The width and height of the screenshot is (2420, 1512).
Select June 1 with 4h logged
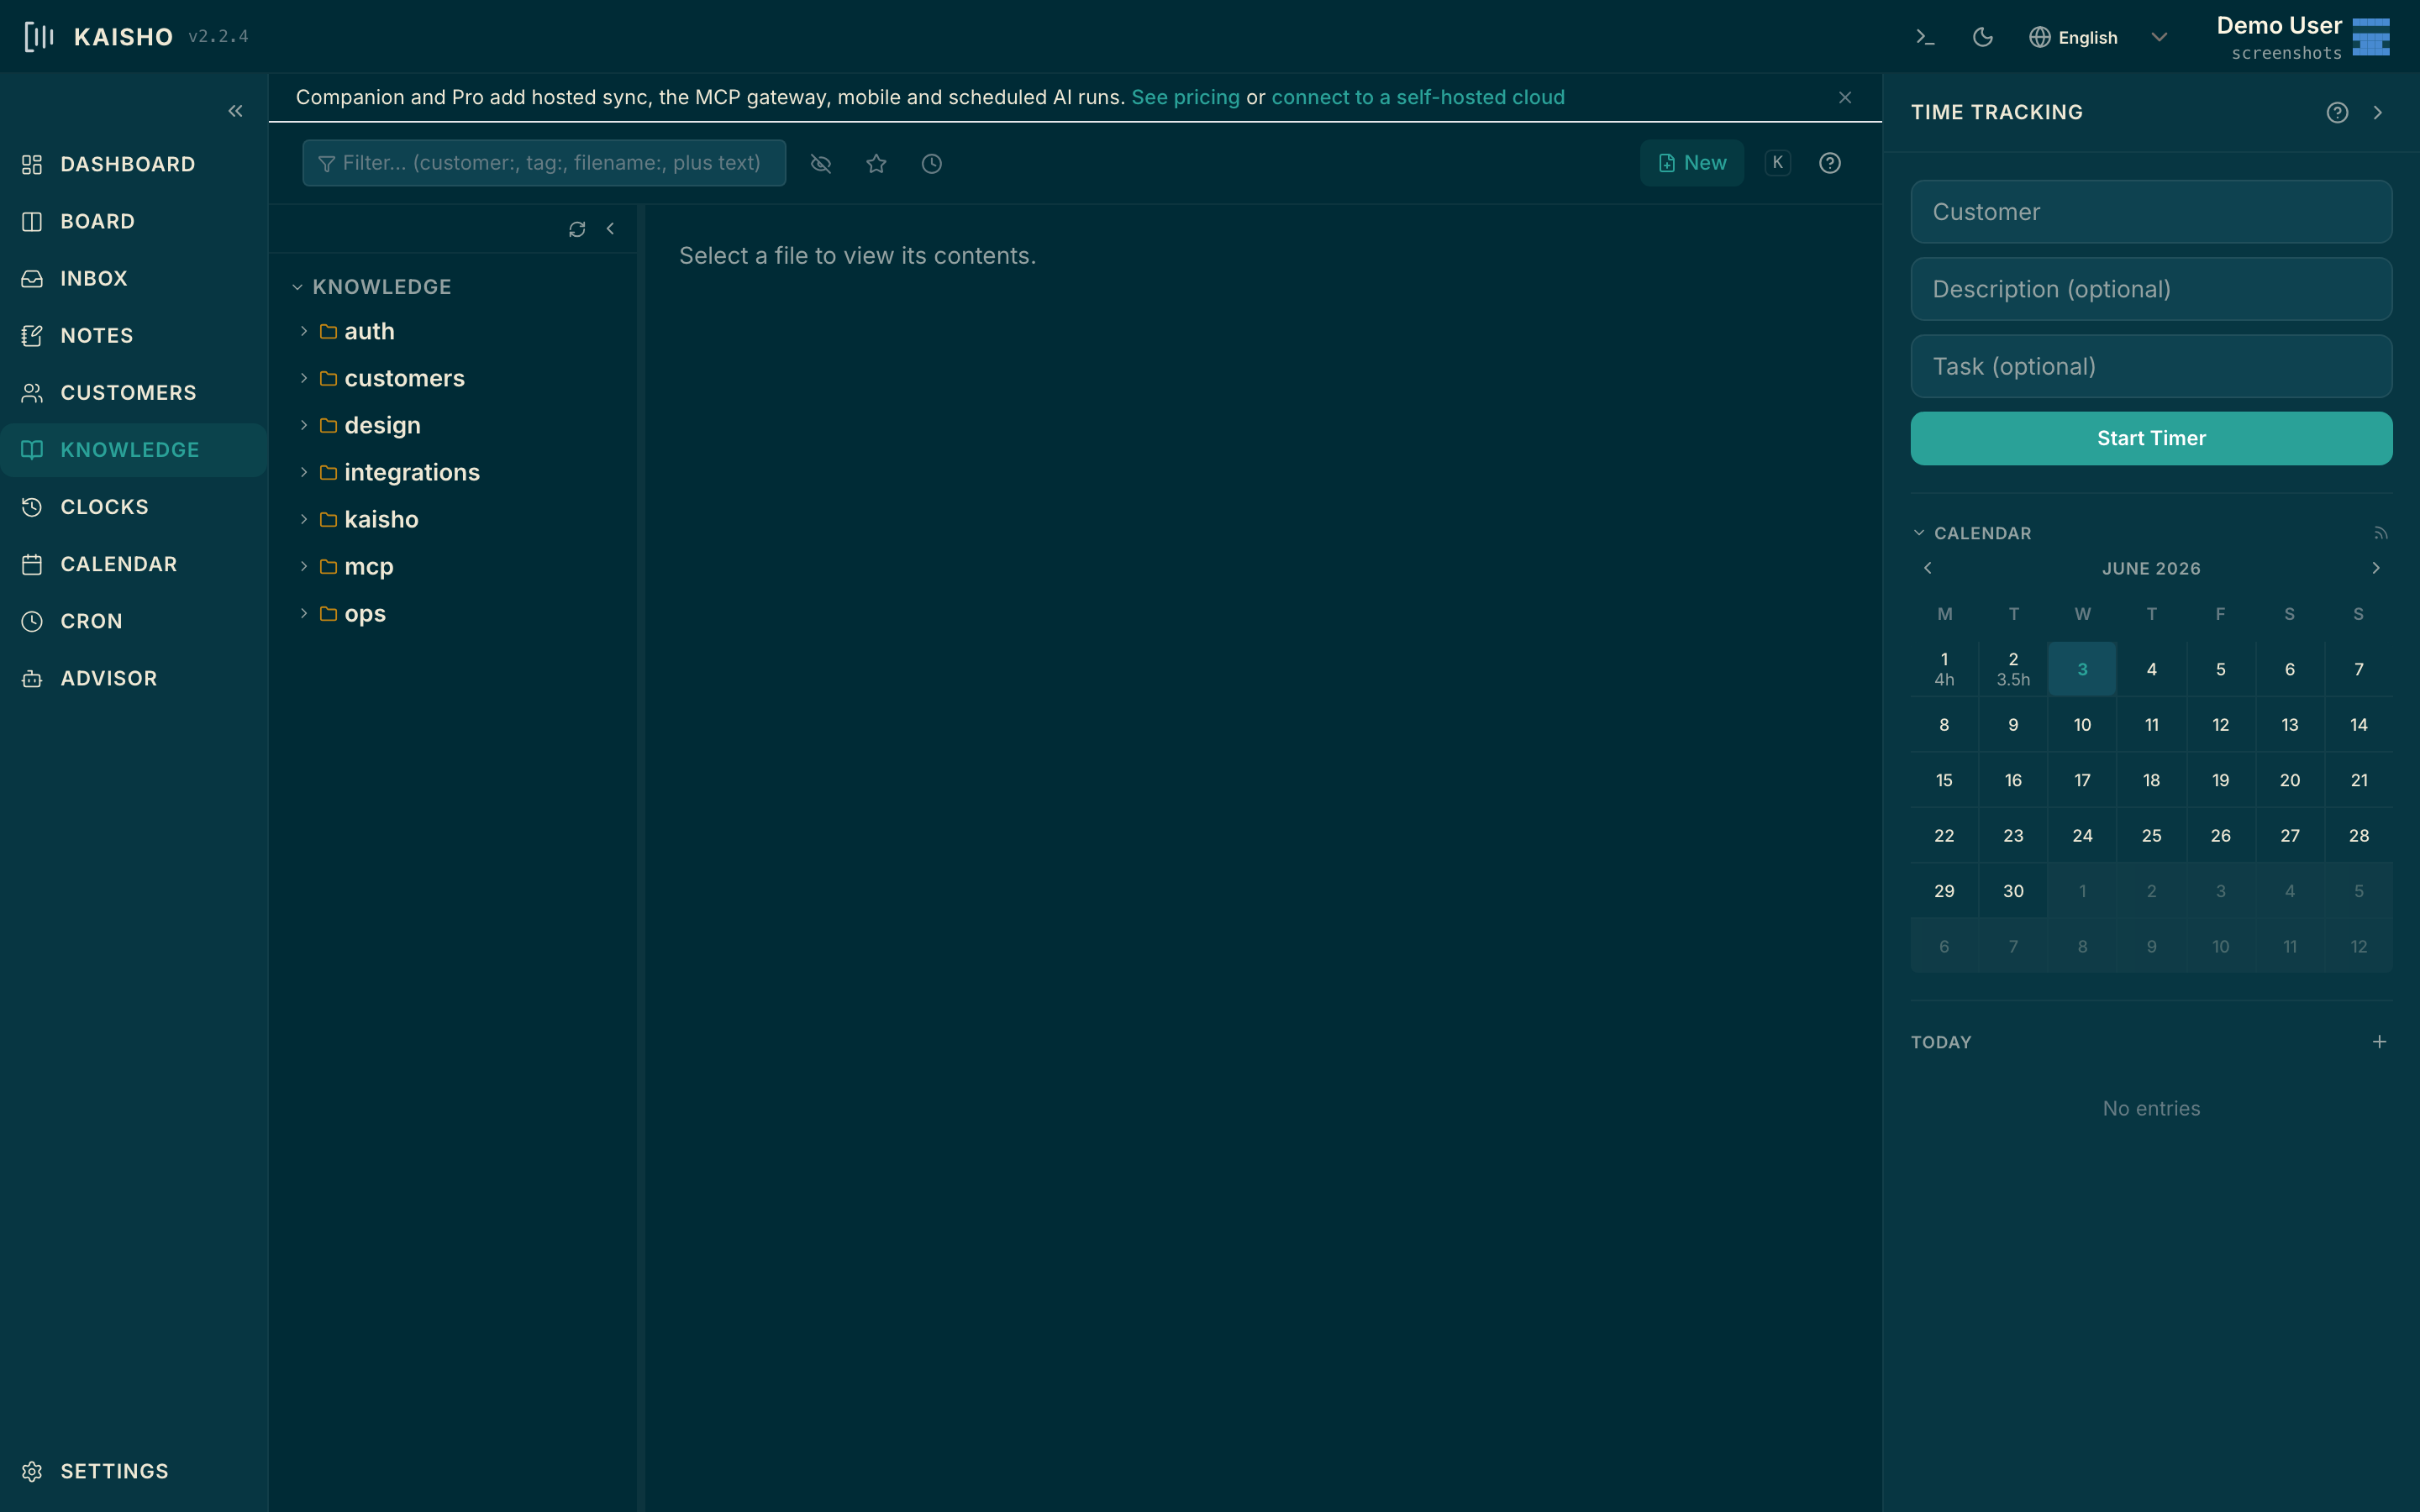pos(1944,669)
